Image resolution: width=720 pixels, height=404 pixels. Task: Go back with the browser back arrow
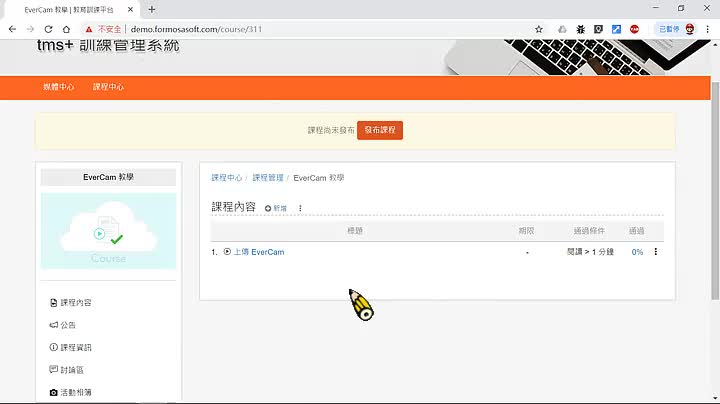[12, 29]
